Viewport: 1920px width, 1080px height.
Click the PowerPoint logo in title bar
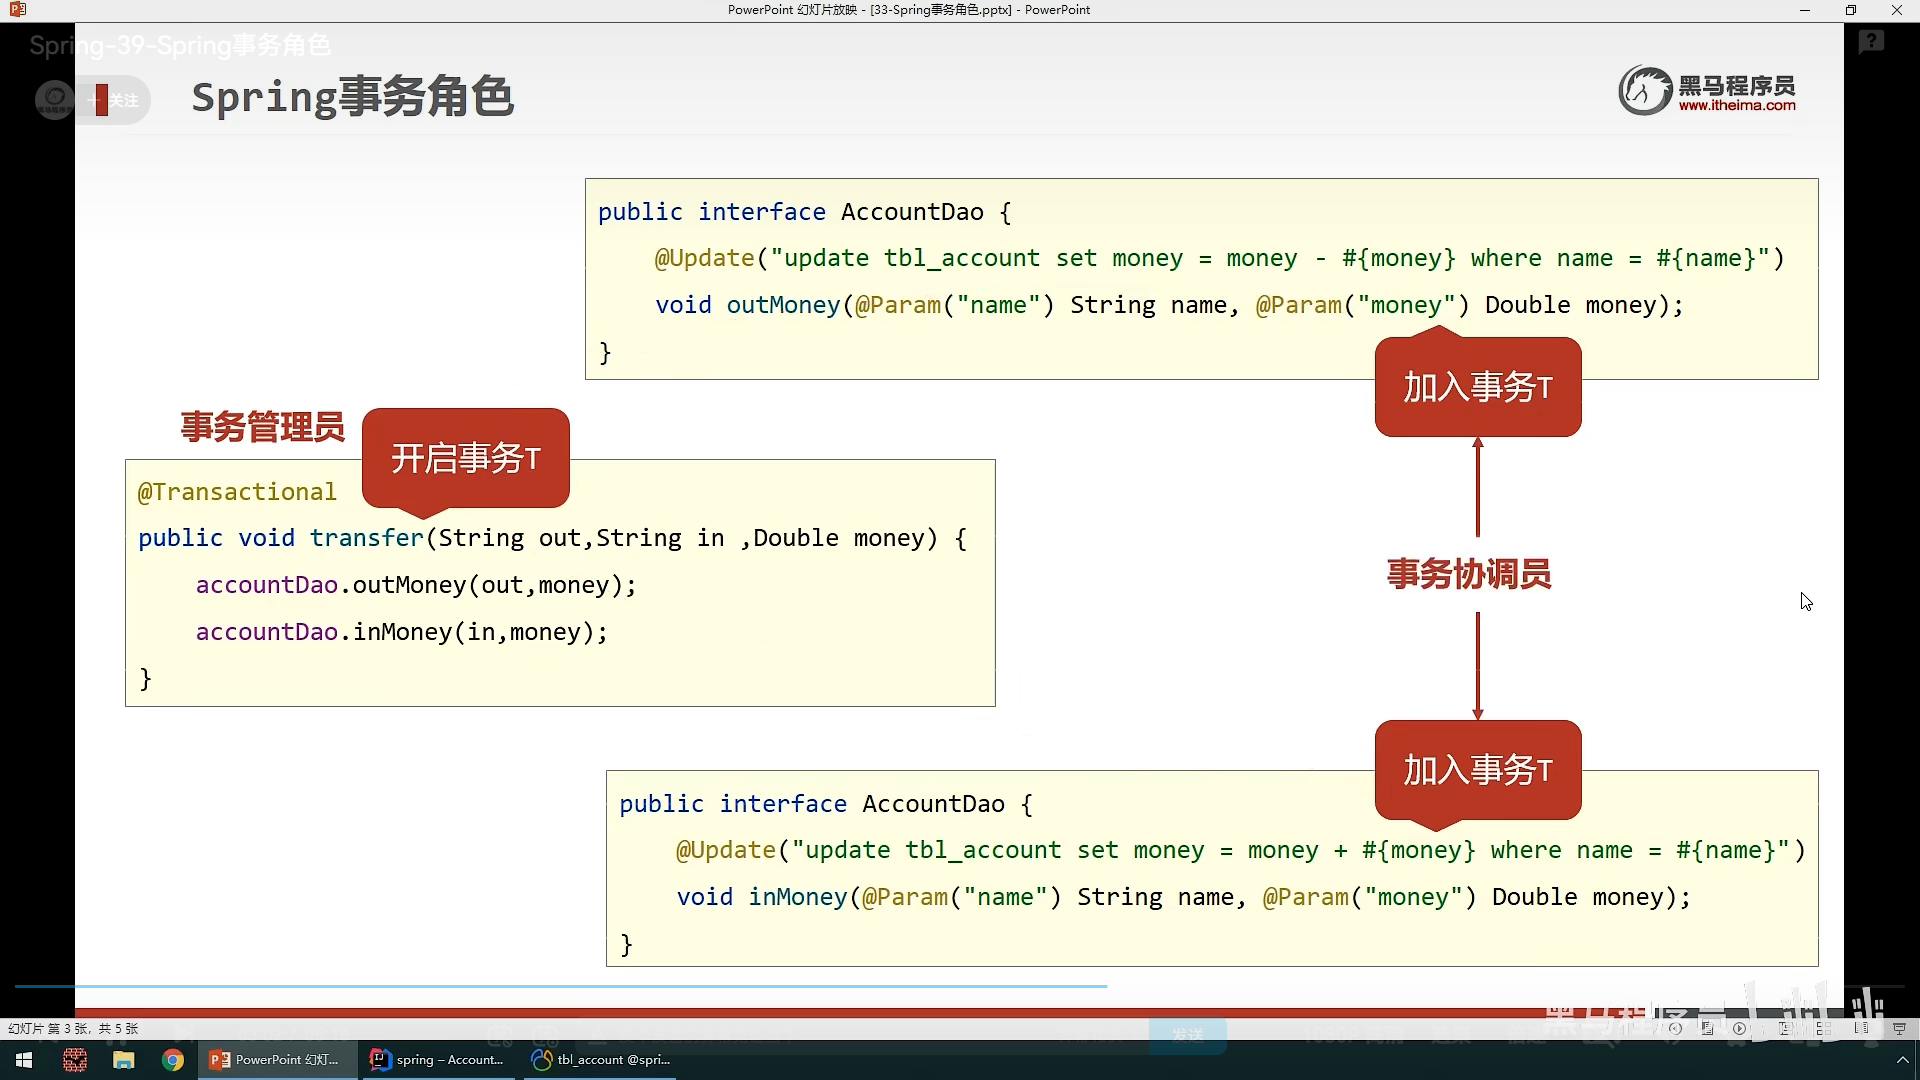(17, 10)
